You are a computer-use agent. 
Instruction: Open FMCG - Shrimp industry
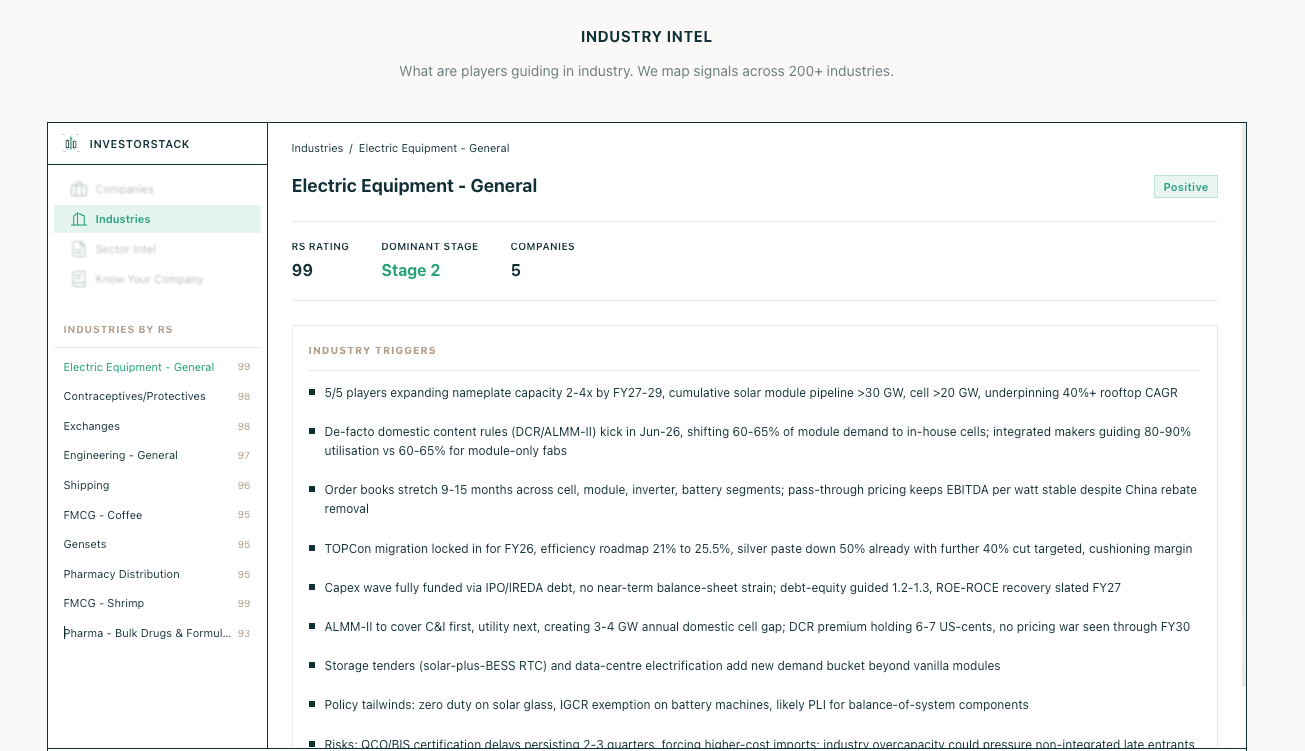(x=157, y=603)
